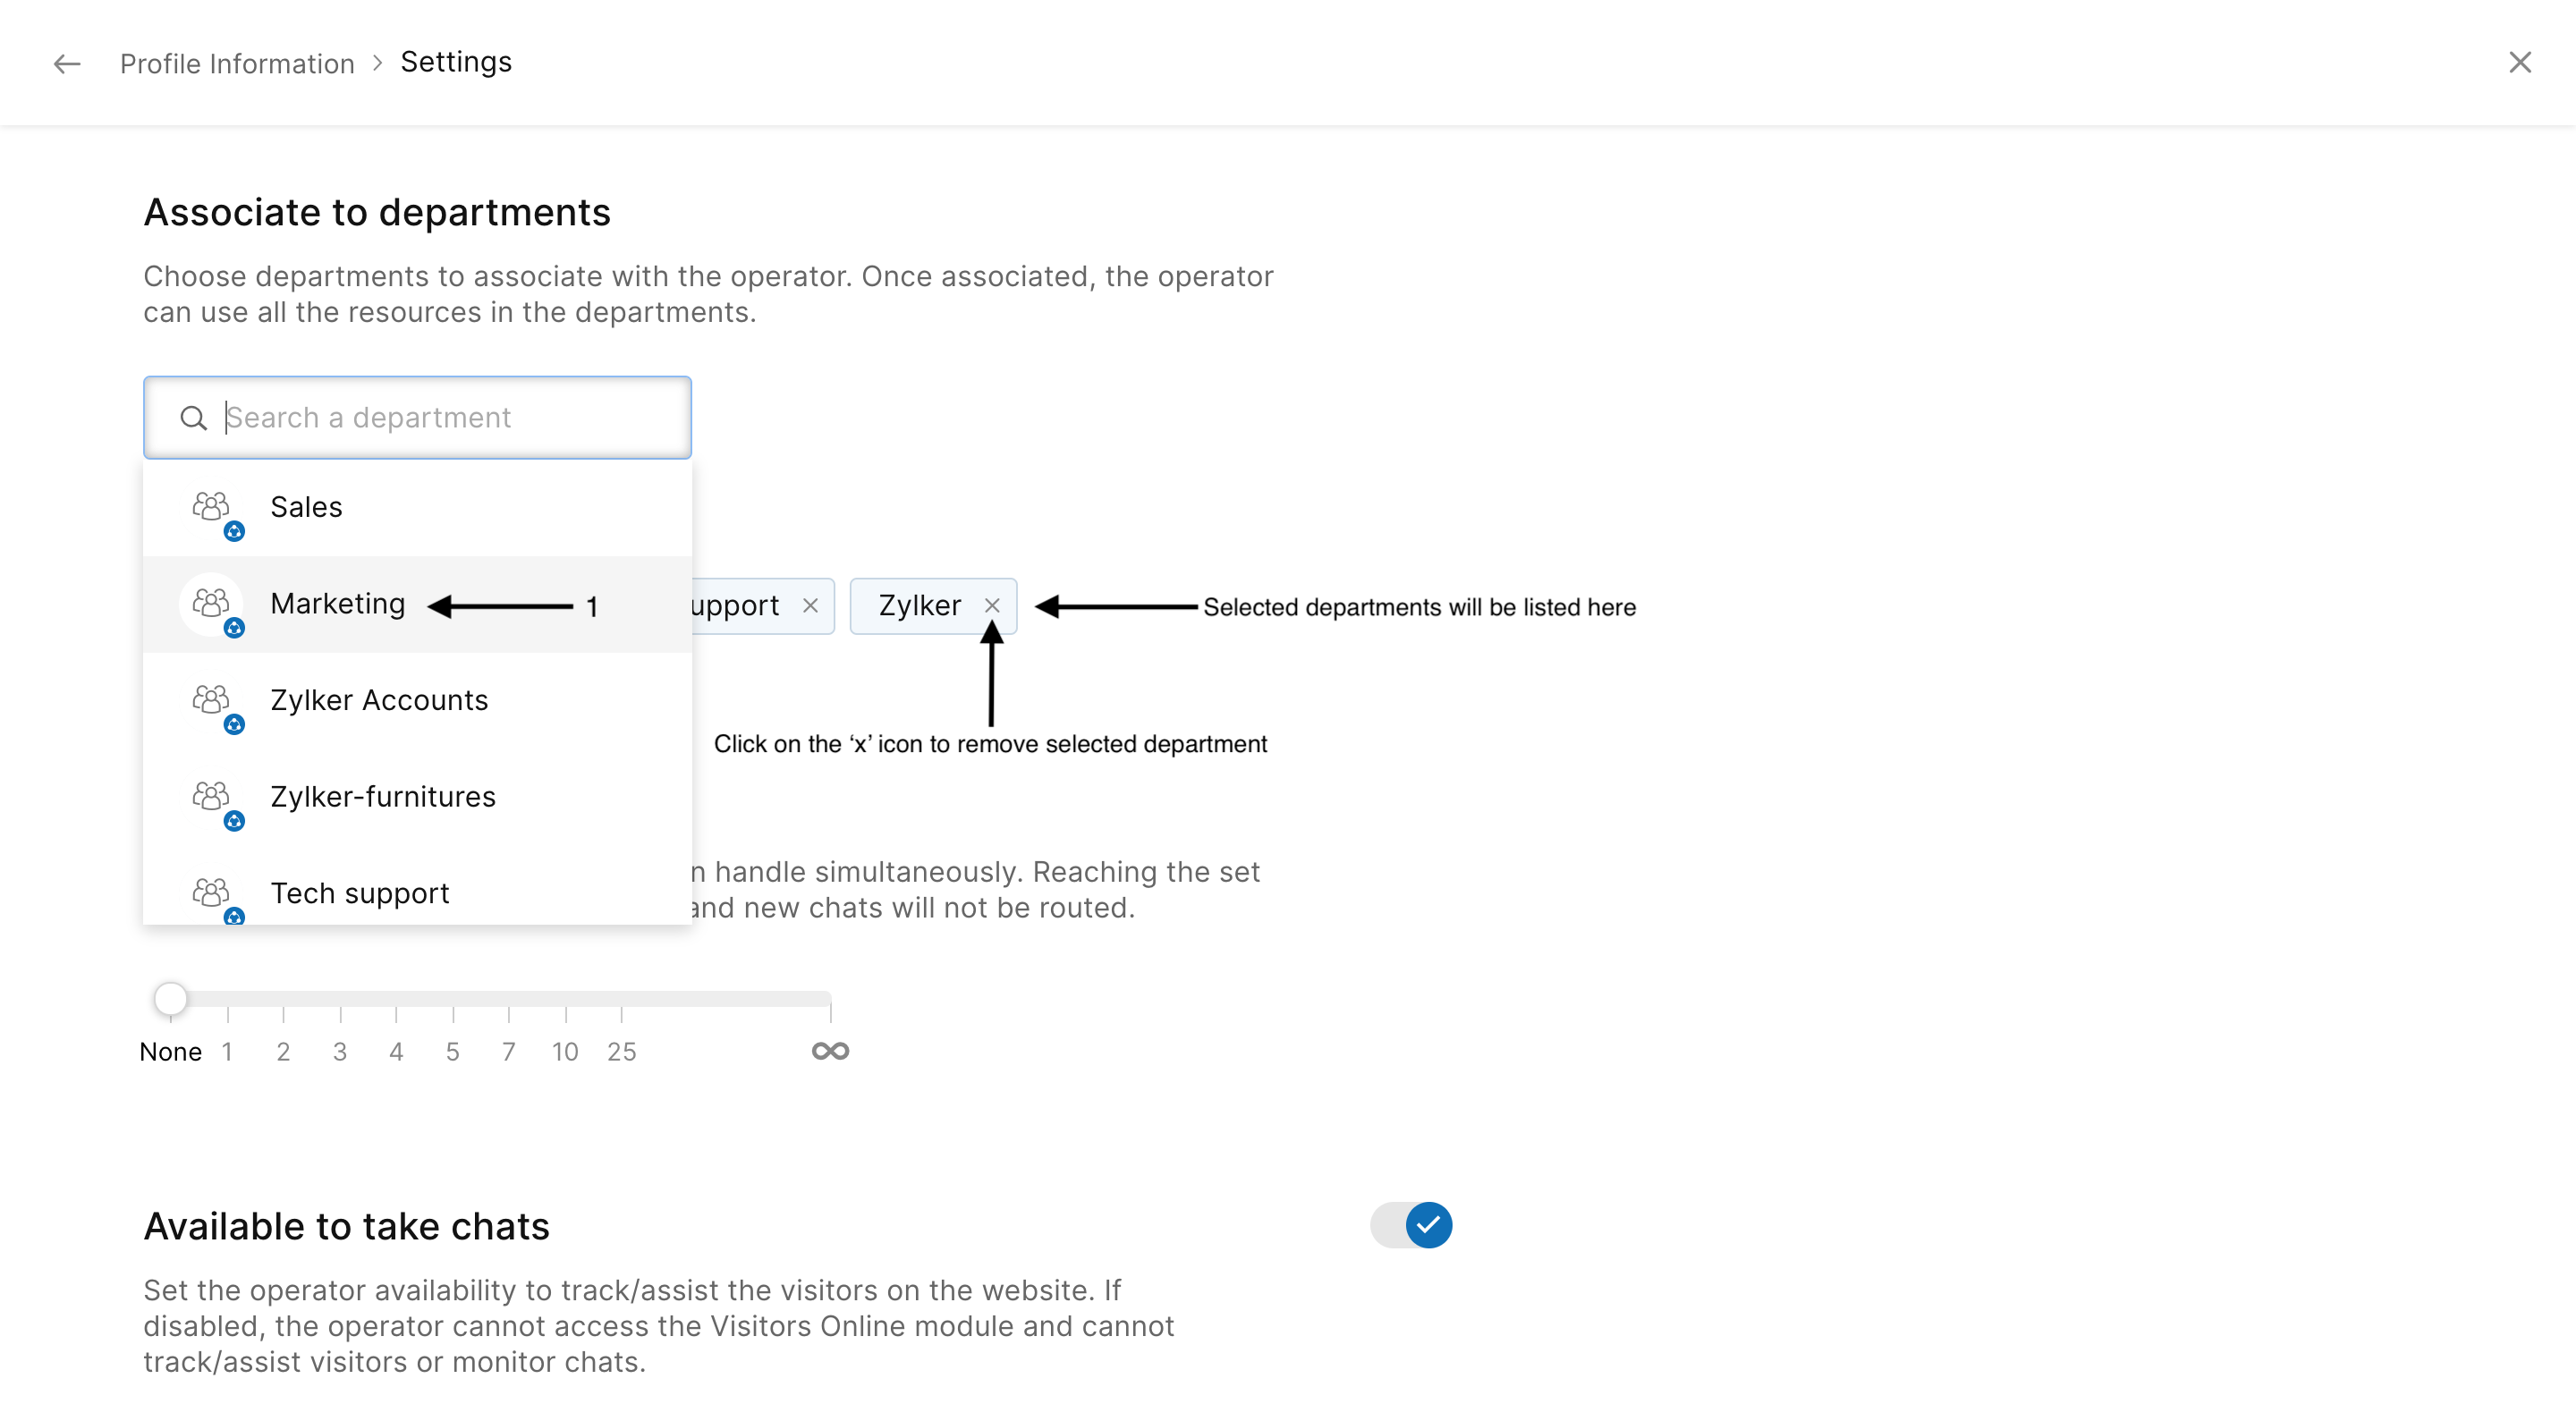Click the Marketing department group icon
This screenshot has height=1404, width=2576.
212,604
